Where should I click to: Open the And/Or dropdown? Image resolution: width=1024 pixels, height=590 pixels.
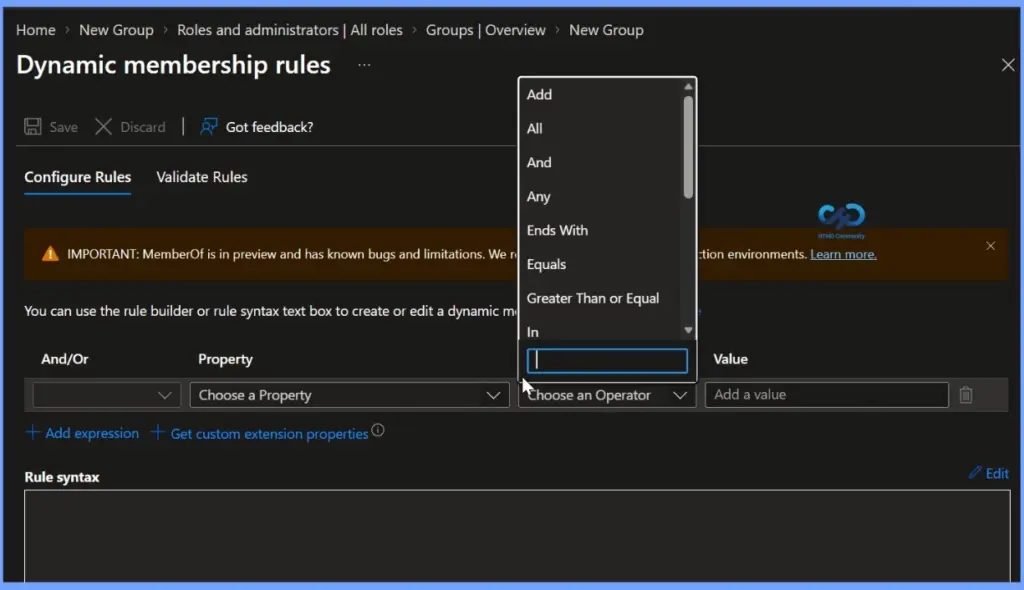coord(106,395)
